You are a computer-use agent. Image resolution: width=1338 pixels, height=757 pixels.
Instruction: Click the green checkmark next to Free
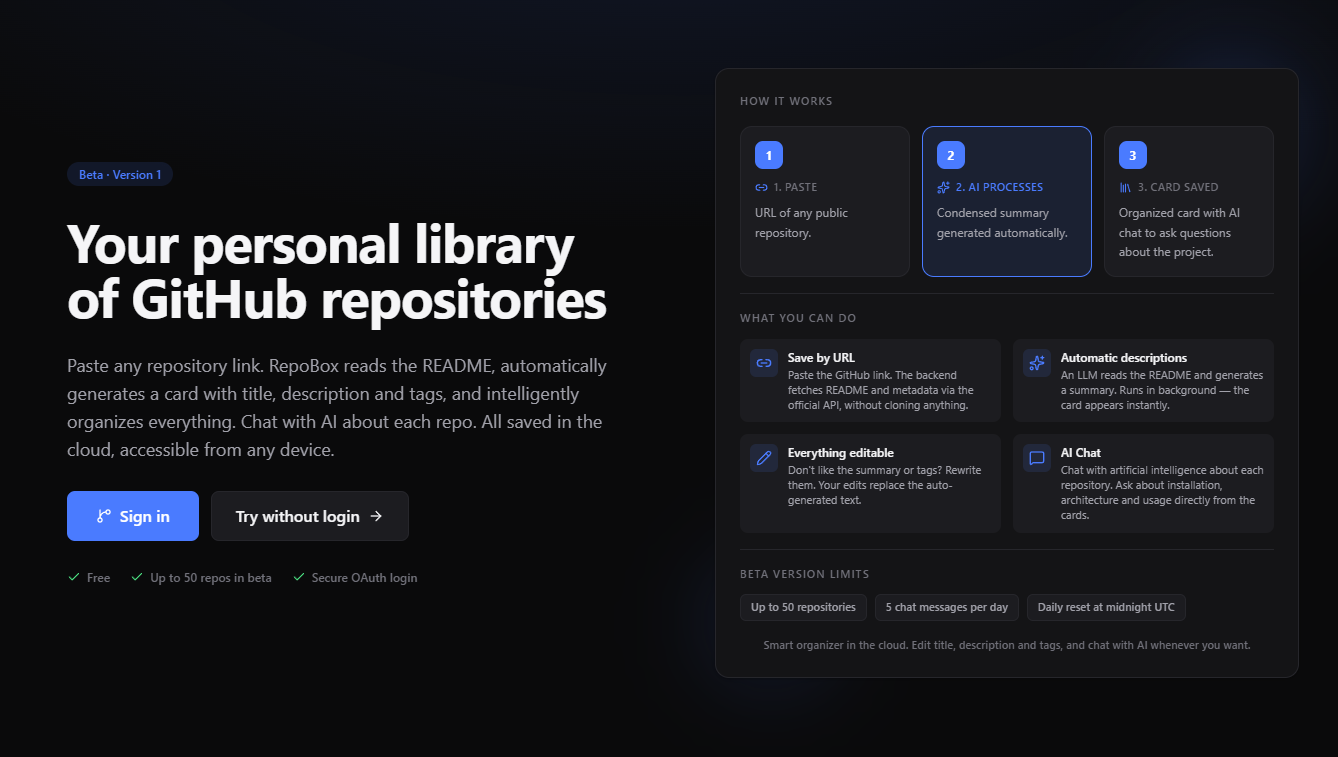point(74,577)
